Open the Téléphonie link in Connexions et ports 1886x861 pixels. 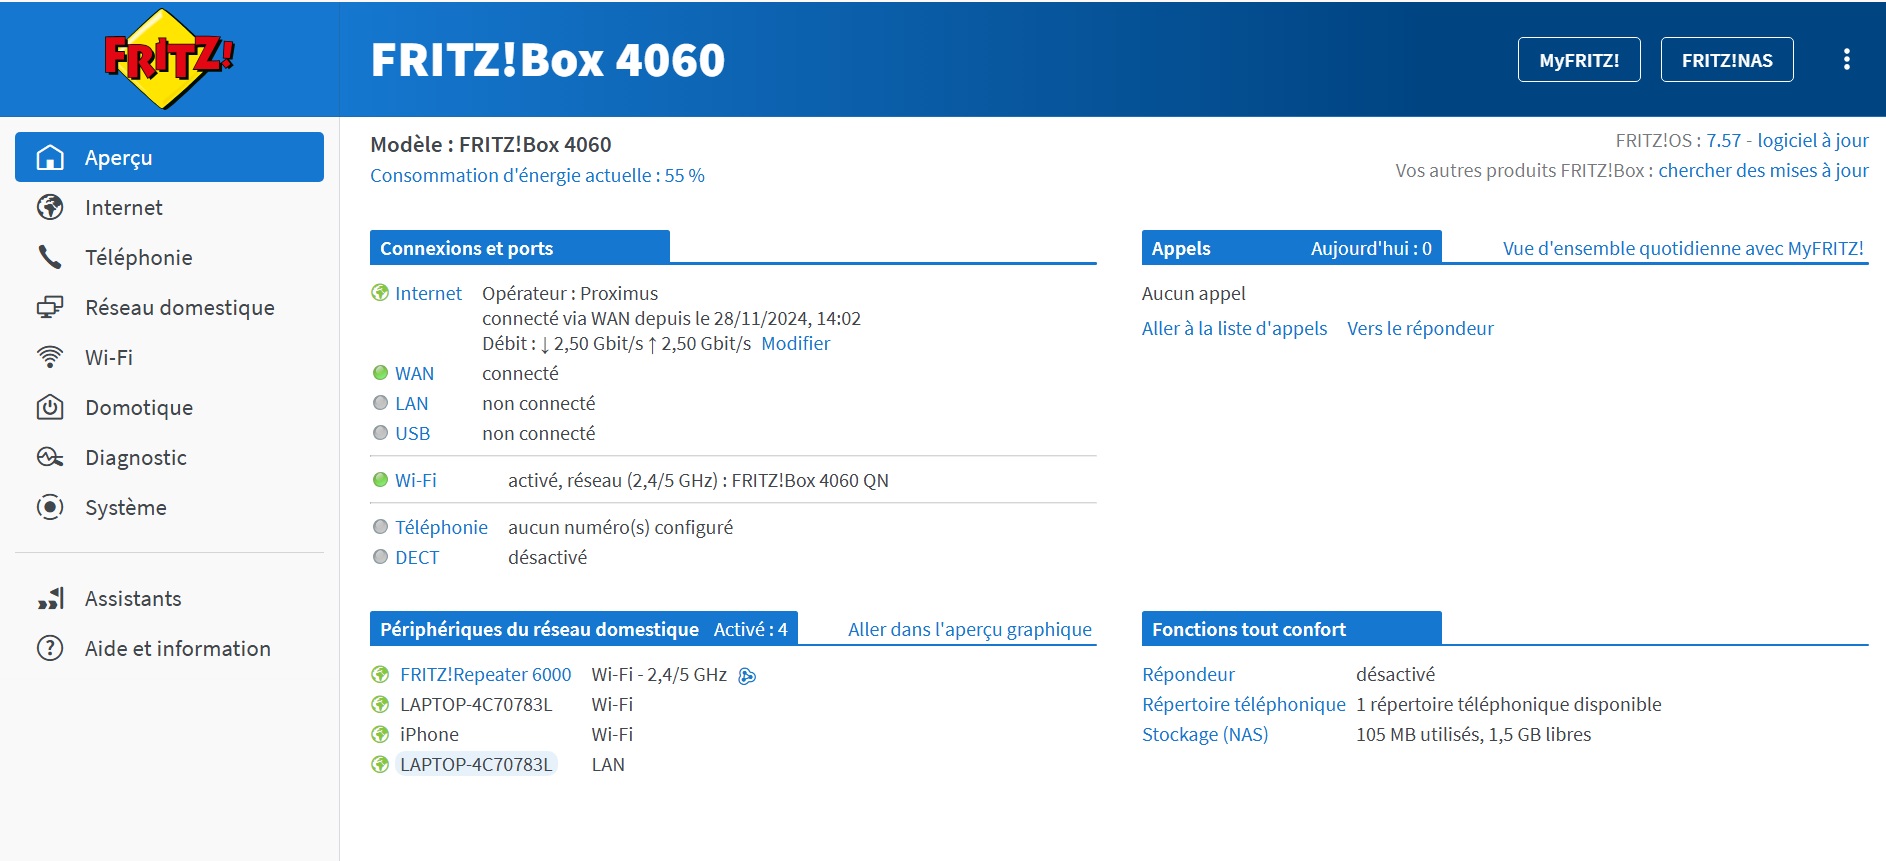point(441,527)
